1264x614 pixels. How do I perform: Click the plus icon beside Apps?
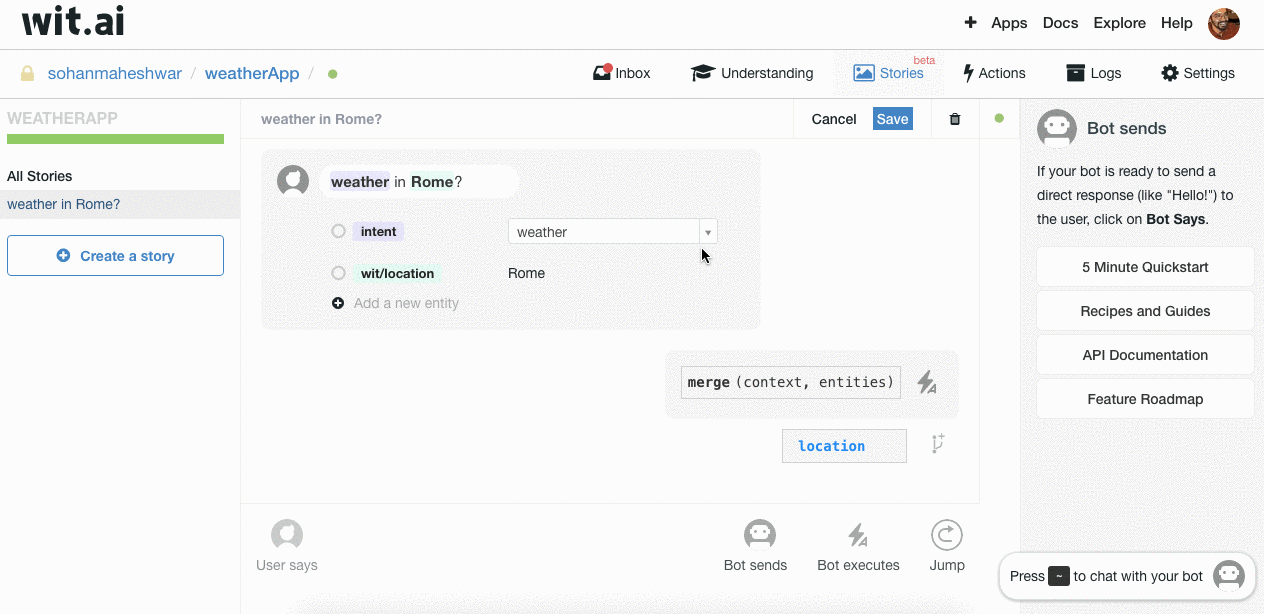pos(970,23)
